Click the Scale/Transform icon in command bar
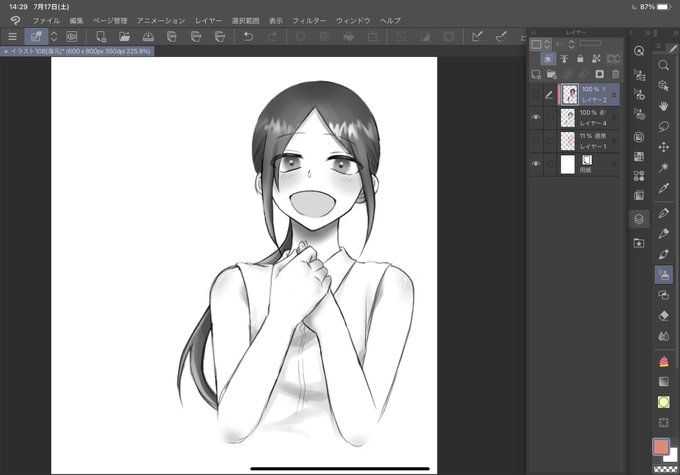680x475 pixels. tap(373, 37)
